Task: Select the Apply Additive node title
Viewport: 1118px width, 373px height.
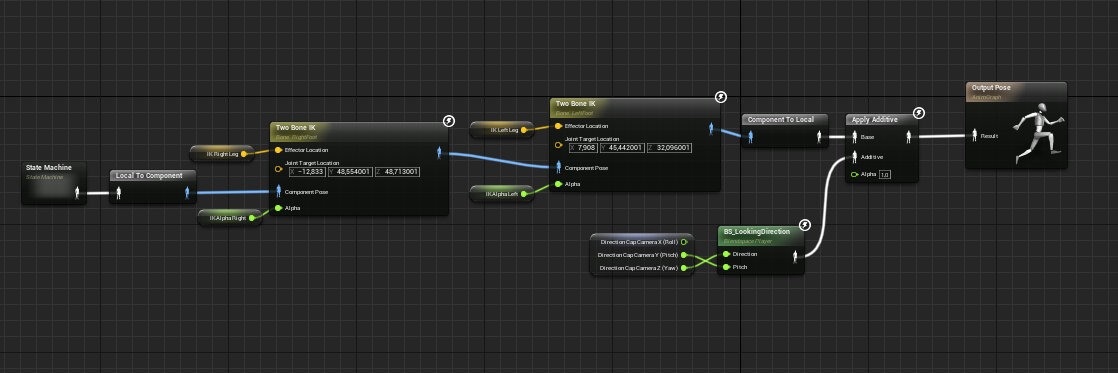Action: point(874,119)
